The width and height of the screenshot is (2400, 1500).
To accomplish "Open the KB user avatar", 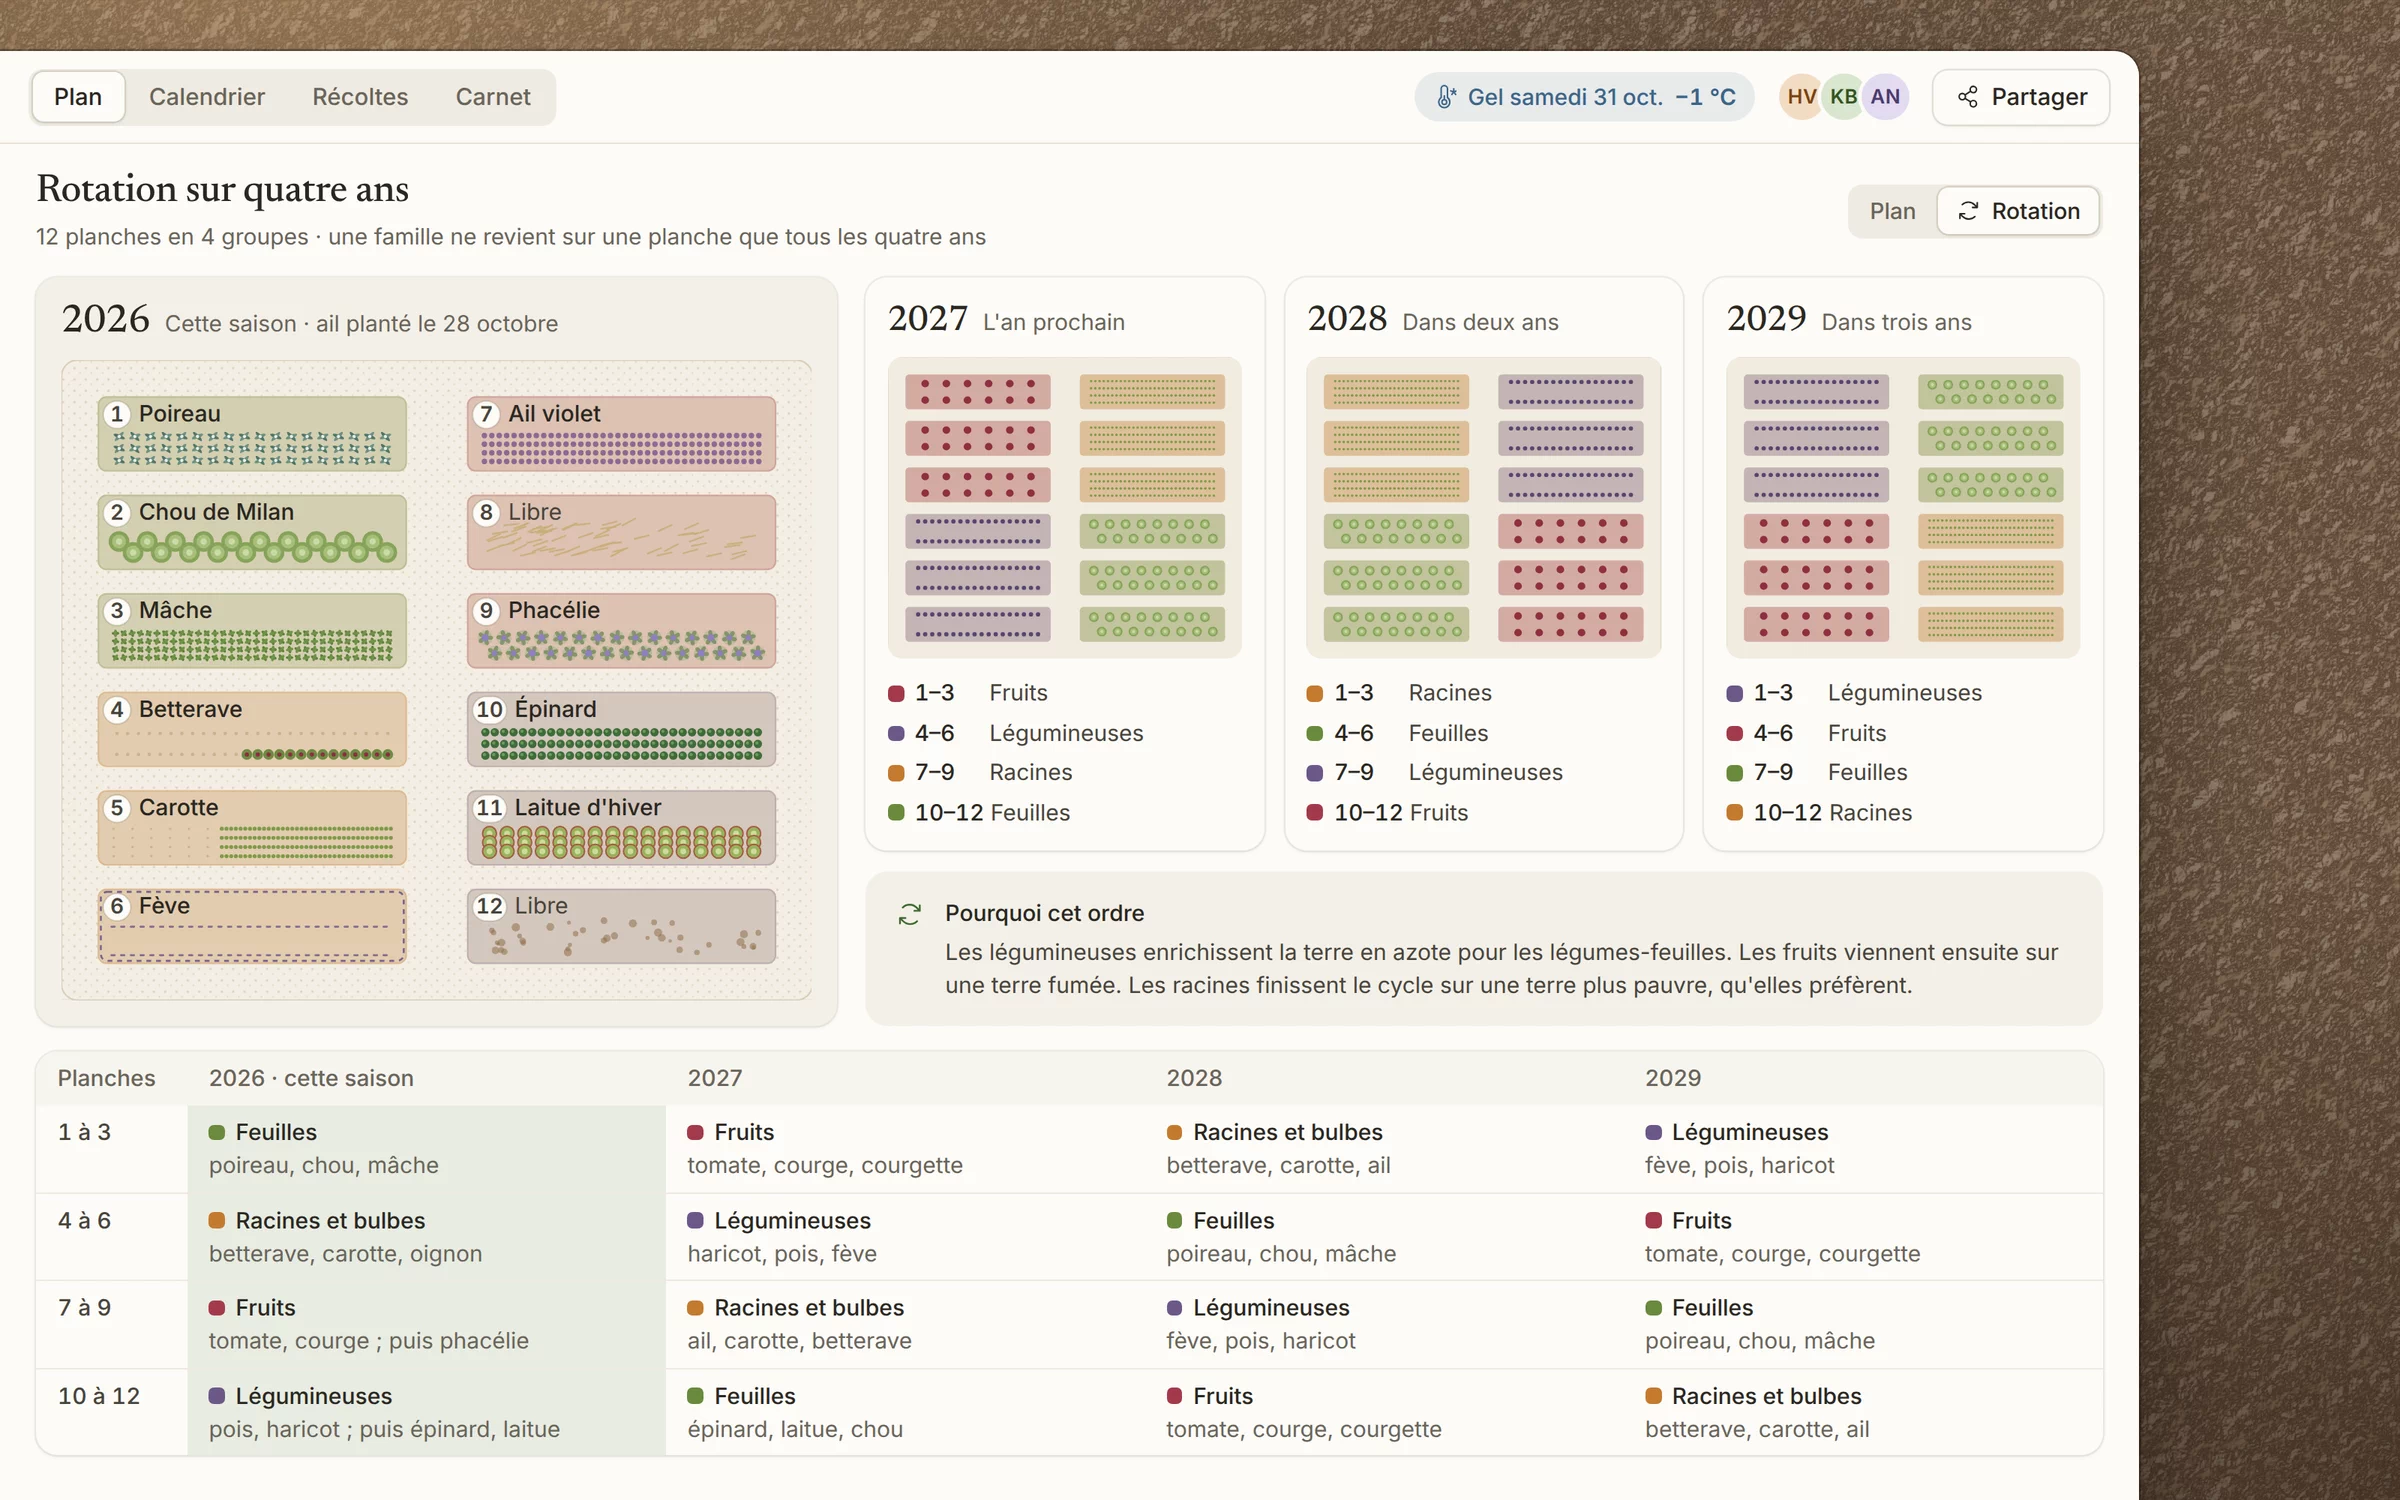I will point(1844,97).
